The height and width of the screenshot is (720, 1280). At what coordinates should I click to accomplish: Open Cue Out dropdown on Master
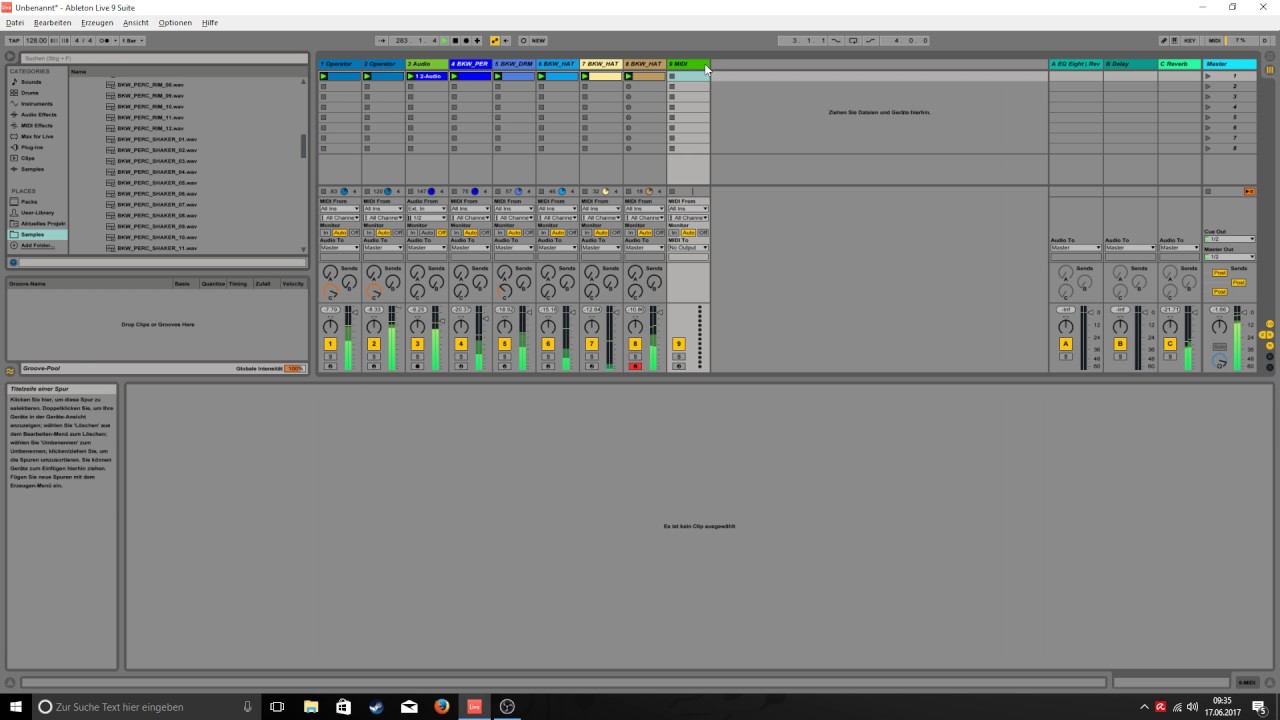[1230, 239]
